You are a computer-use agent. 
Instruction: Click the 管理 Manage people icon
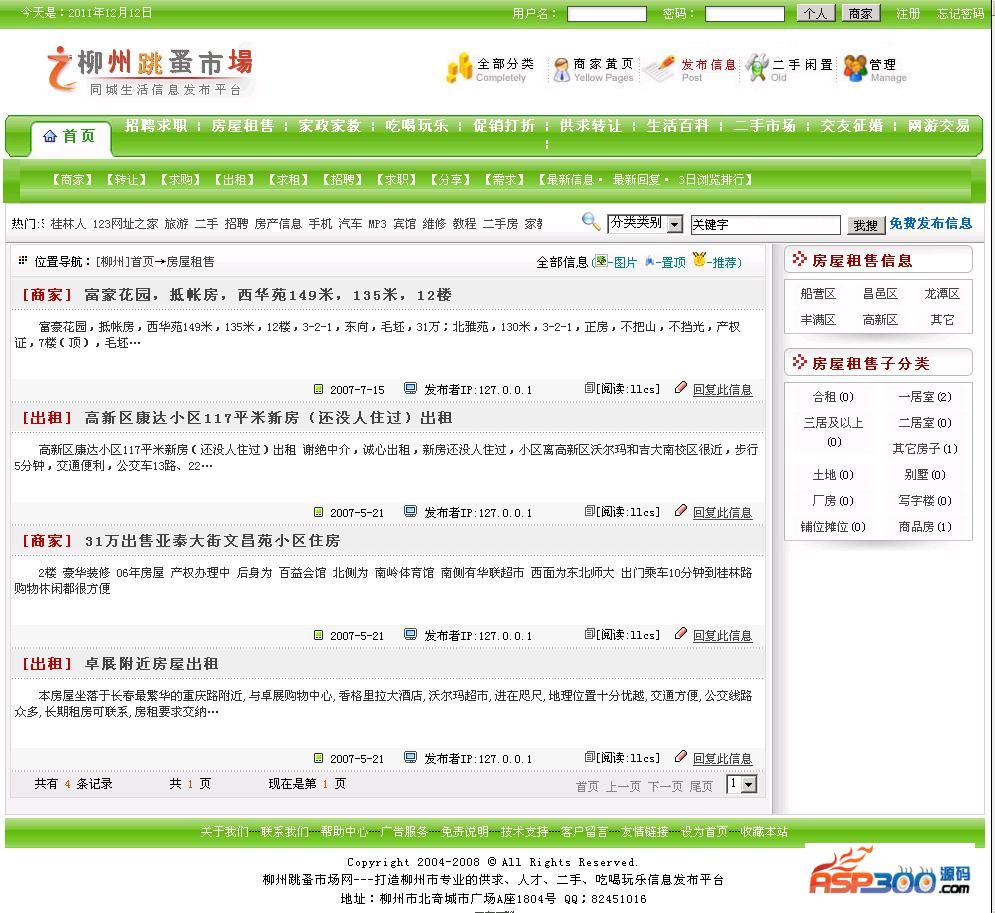coord(855,69)
